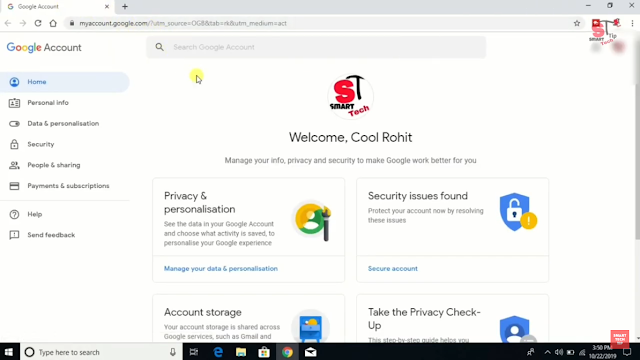The width and height of the screenshot is (640, 360).
Task: Click the Help question mark icon
Action: click(14, 214)
